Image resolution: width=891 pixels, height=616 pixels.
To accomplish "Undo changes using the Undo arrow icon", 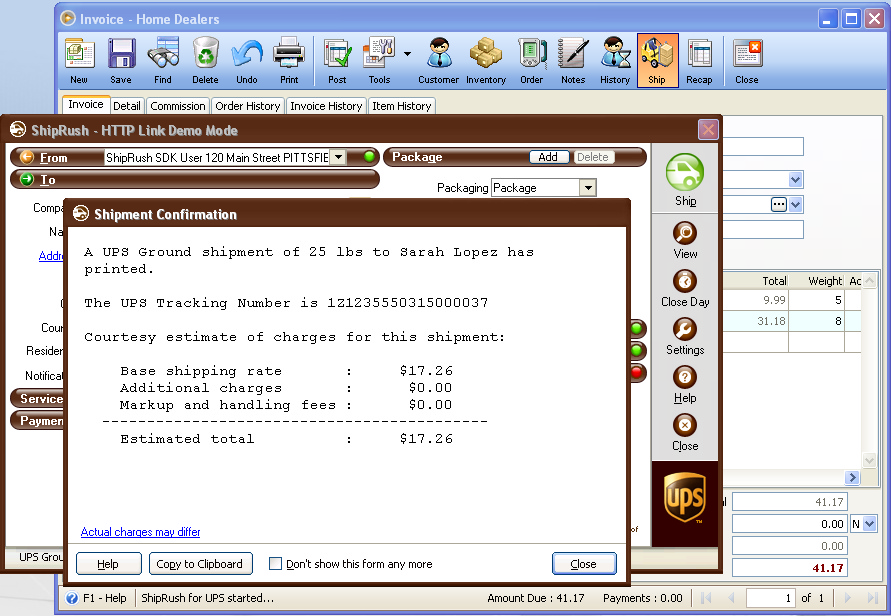I will tap(247, 61).
